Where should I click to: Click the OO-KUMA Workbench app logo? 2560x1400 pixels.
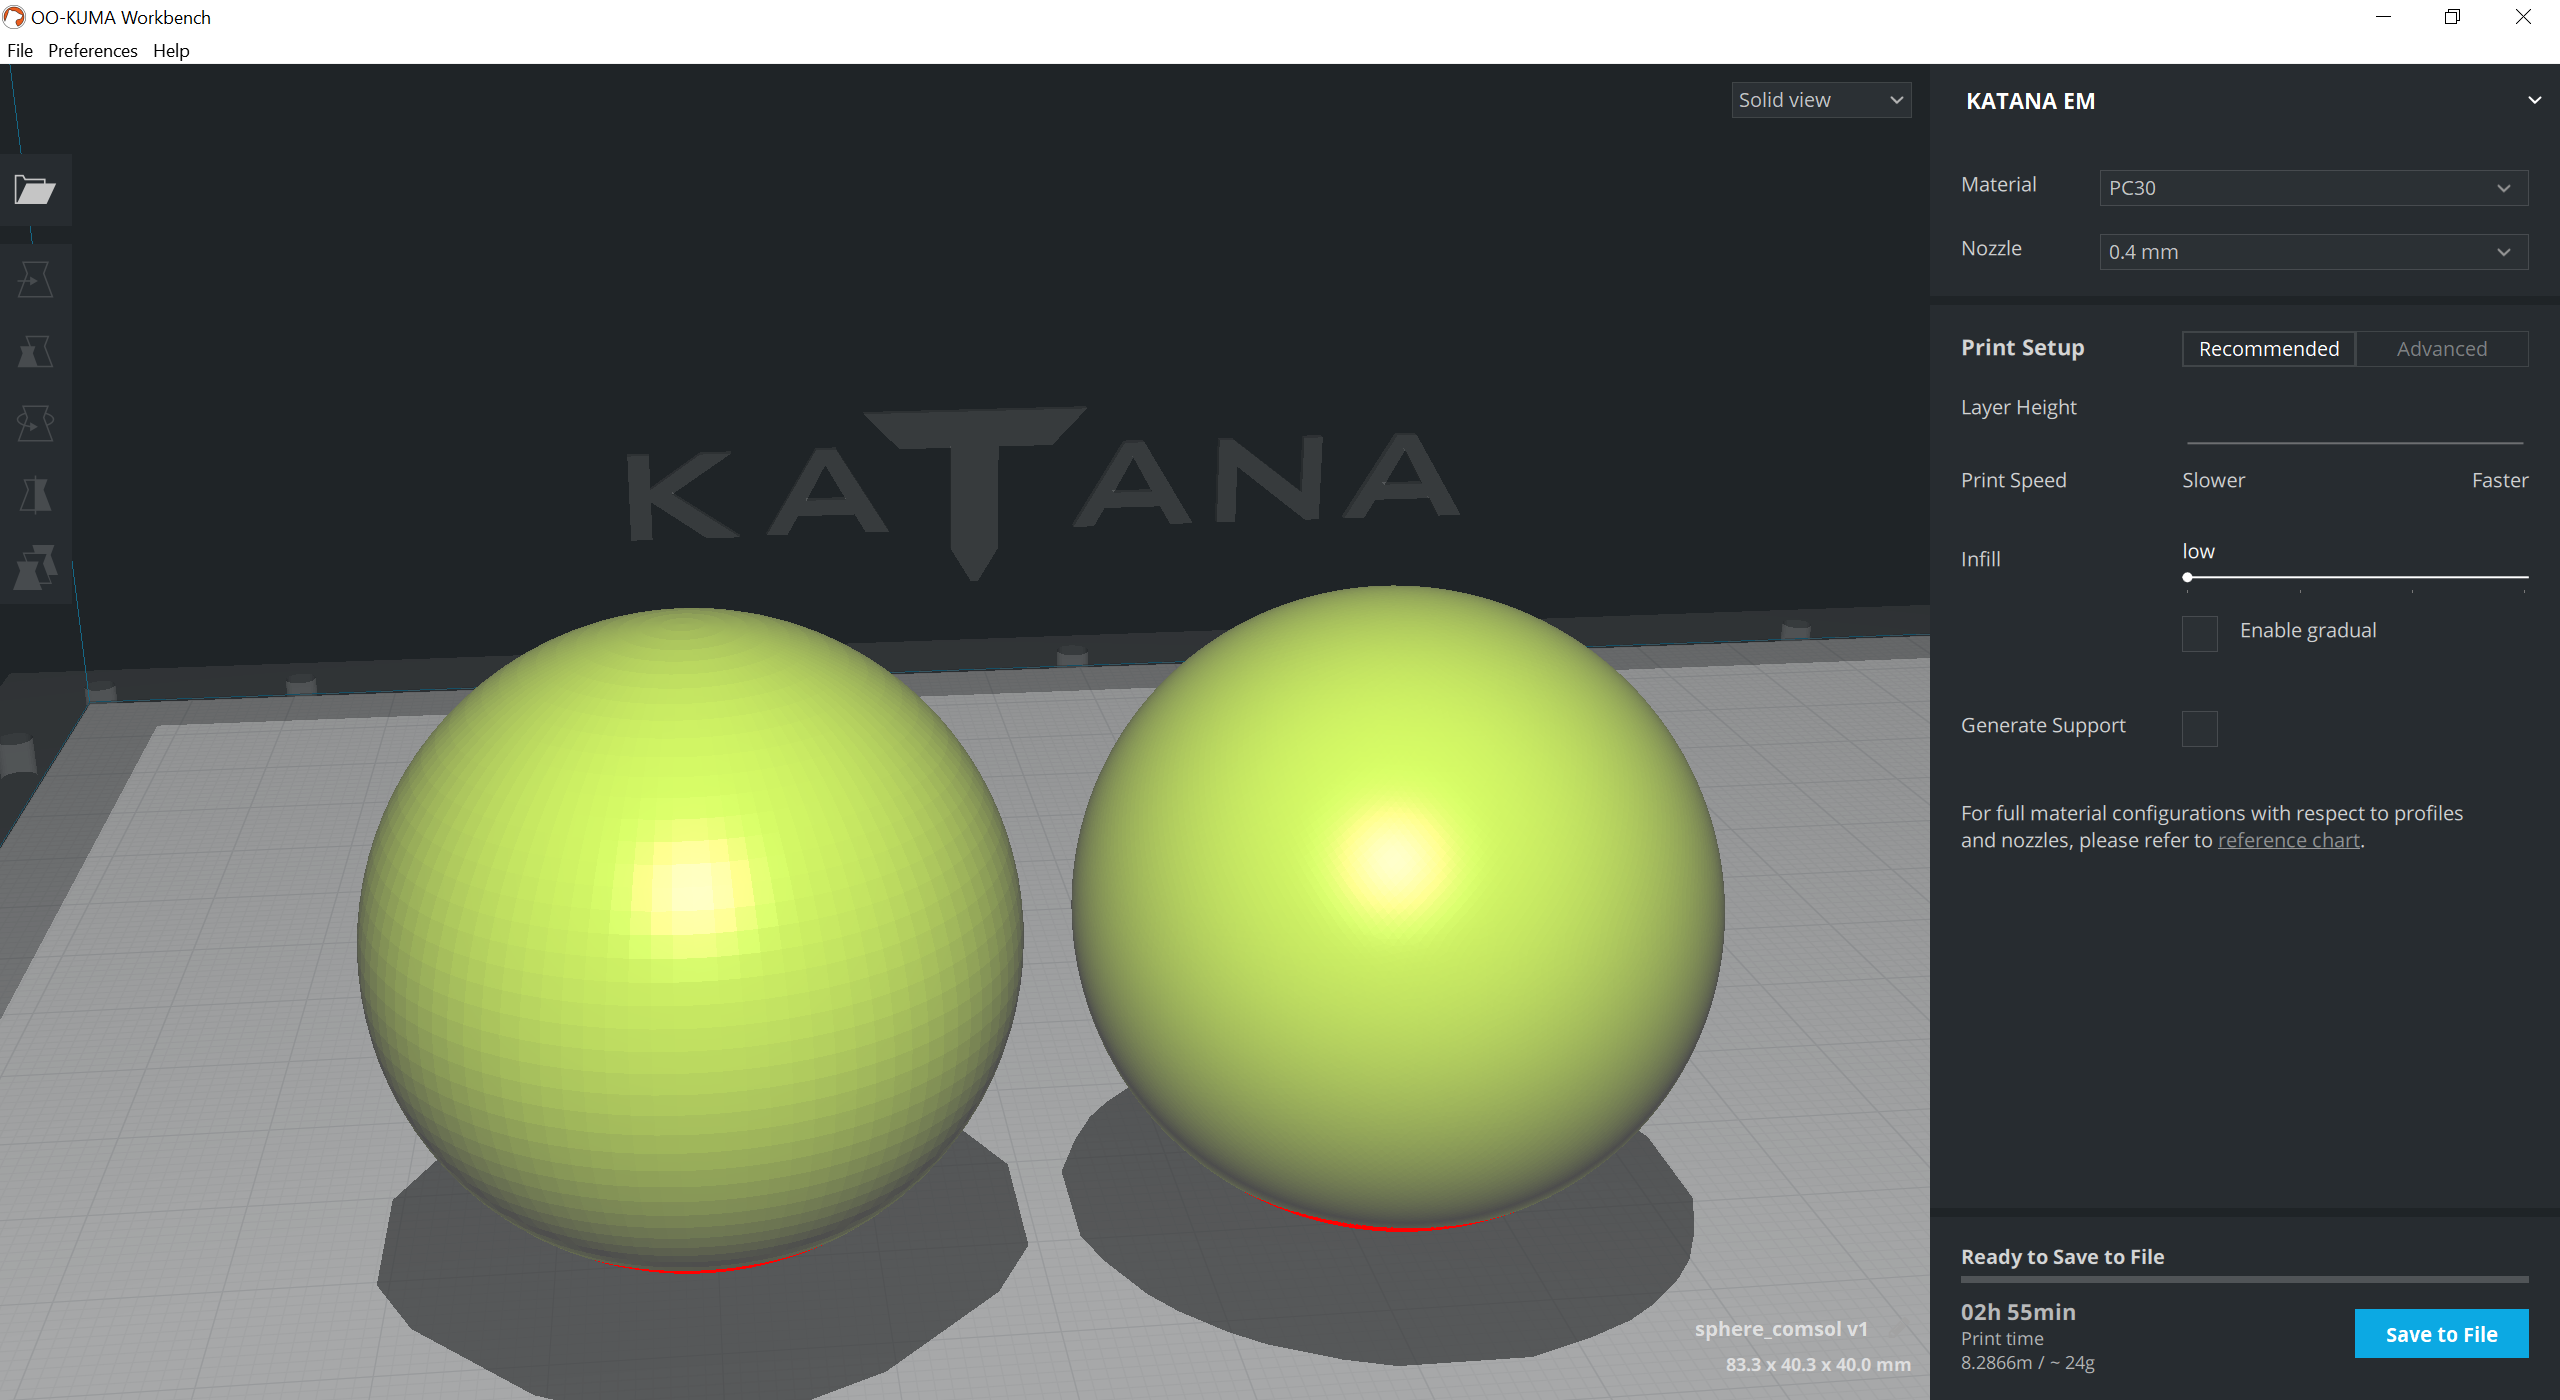point(14,17)
